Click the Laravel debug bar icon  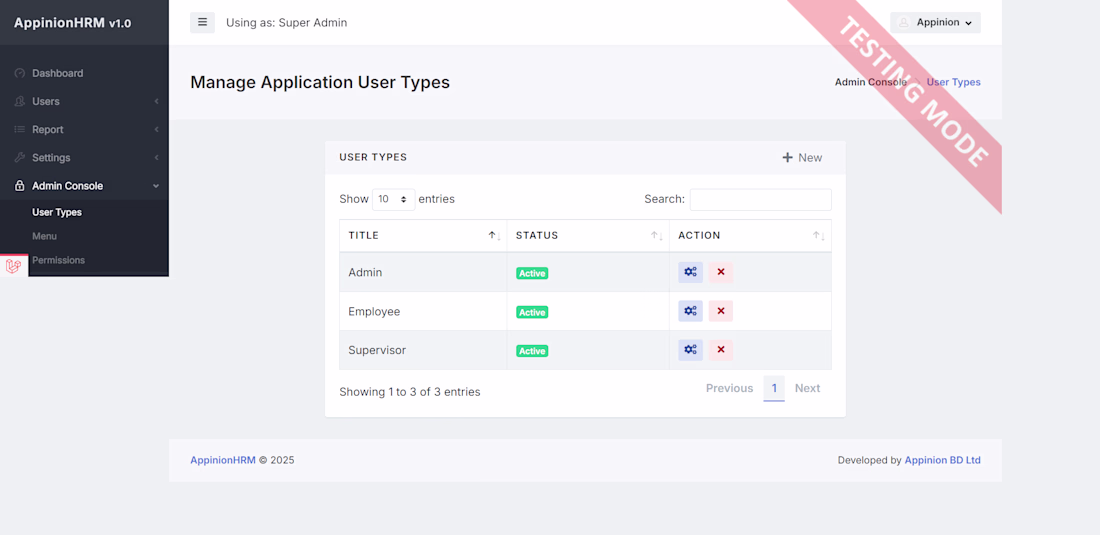pyautogui.click(x=13, y=266)
